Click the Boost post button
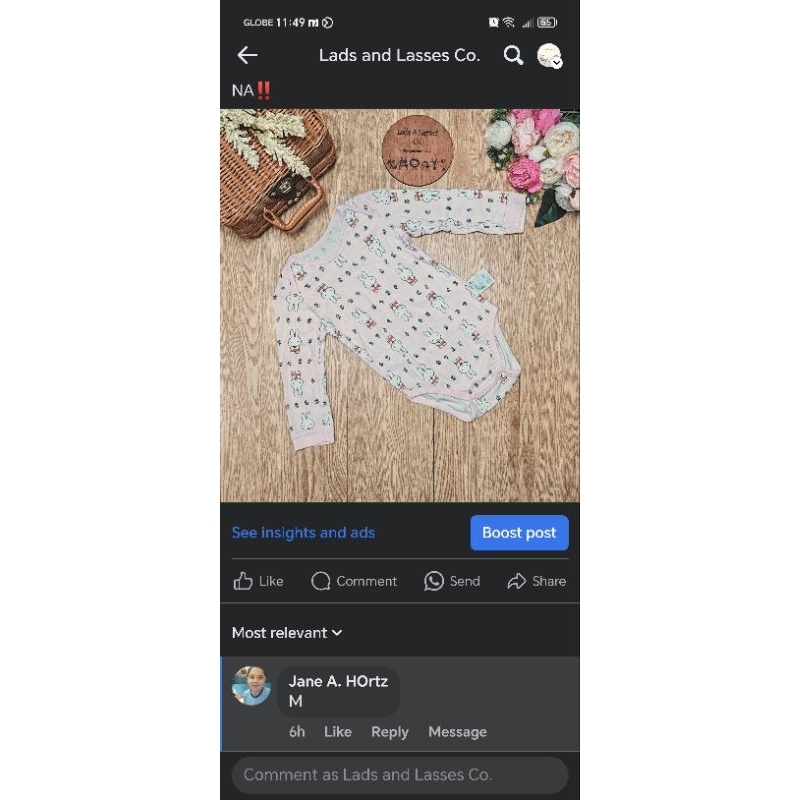The width and height of the screenshot is (800, 800). point(519,533)
